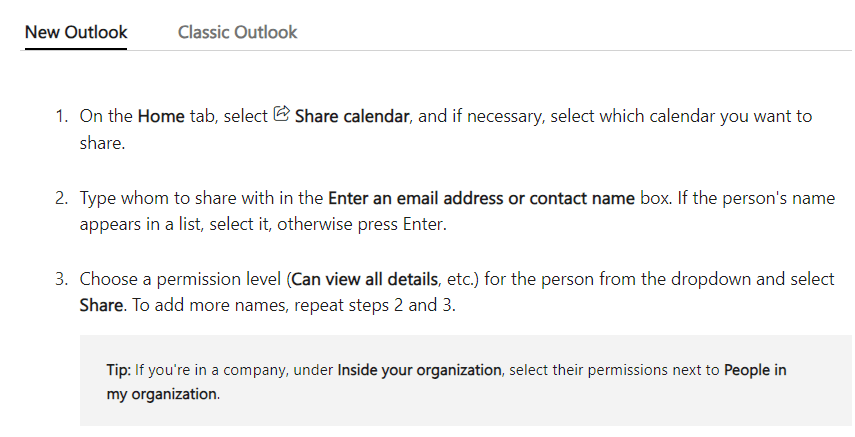Click the word "share." ending step 1
This screenshot has width=855, height=437.
pos(103,143)
